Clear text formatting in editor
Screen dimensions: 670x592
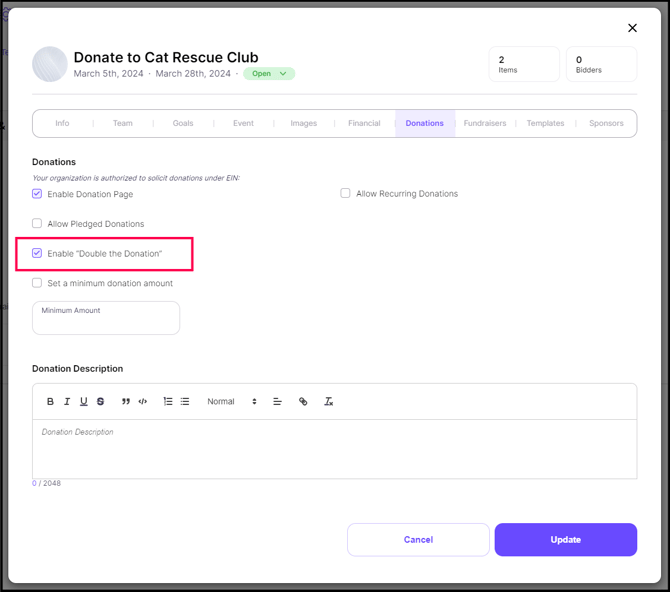pyautogui.click(x=328, y=402)
